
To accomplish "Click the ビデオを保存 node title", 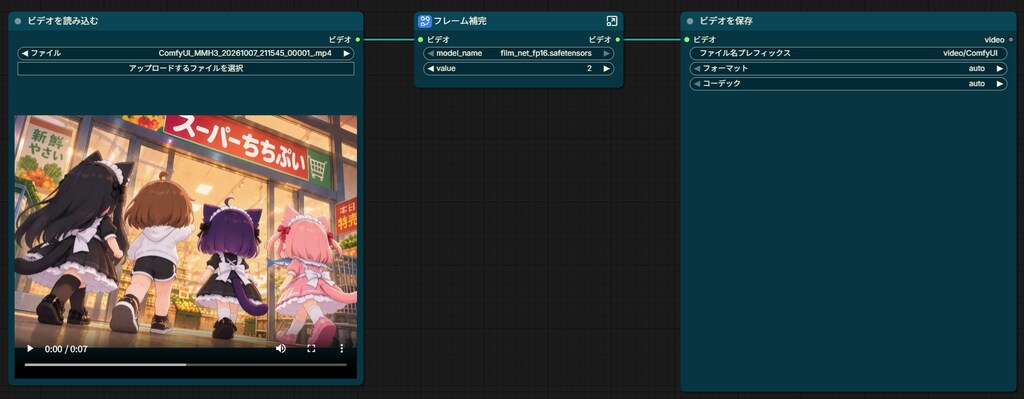I will (x=726, y=21).
